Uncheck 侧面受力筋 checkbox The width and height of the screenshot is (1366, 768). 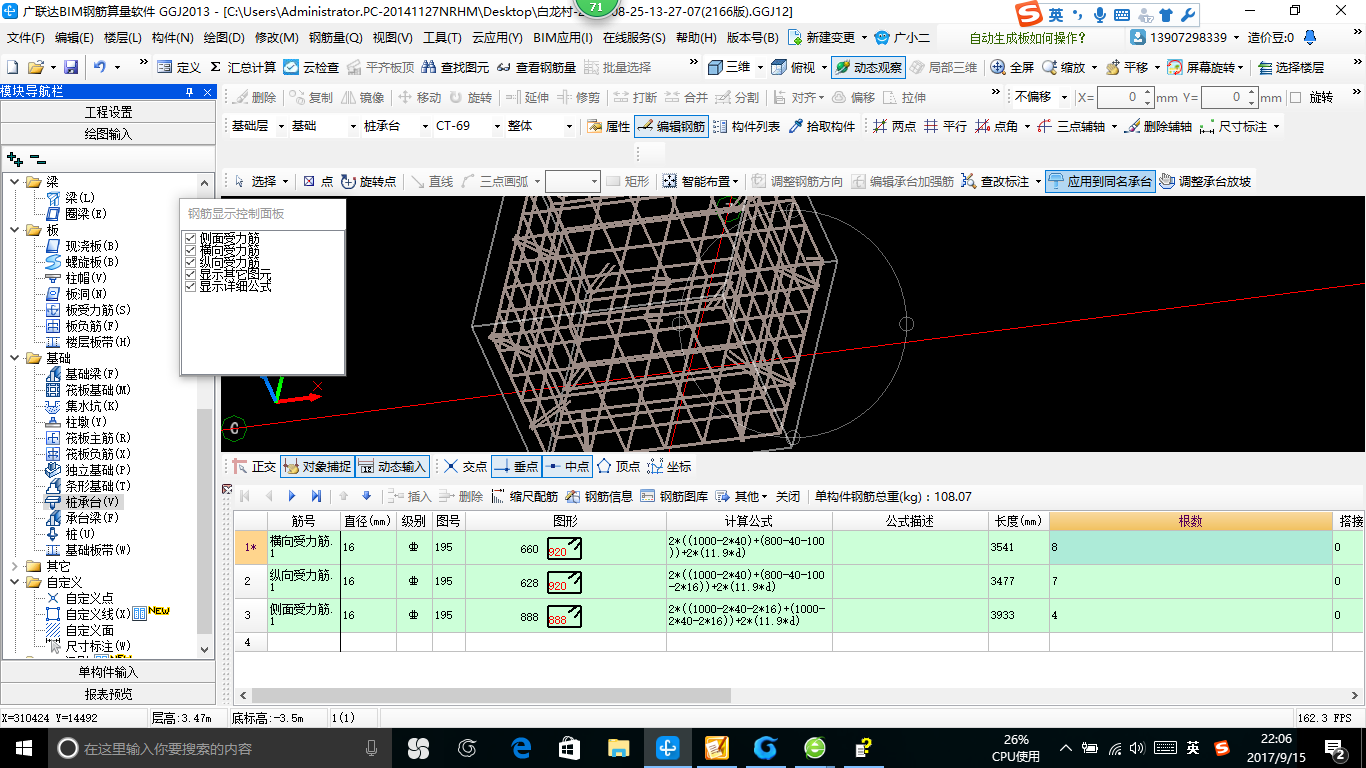[191, 238]
